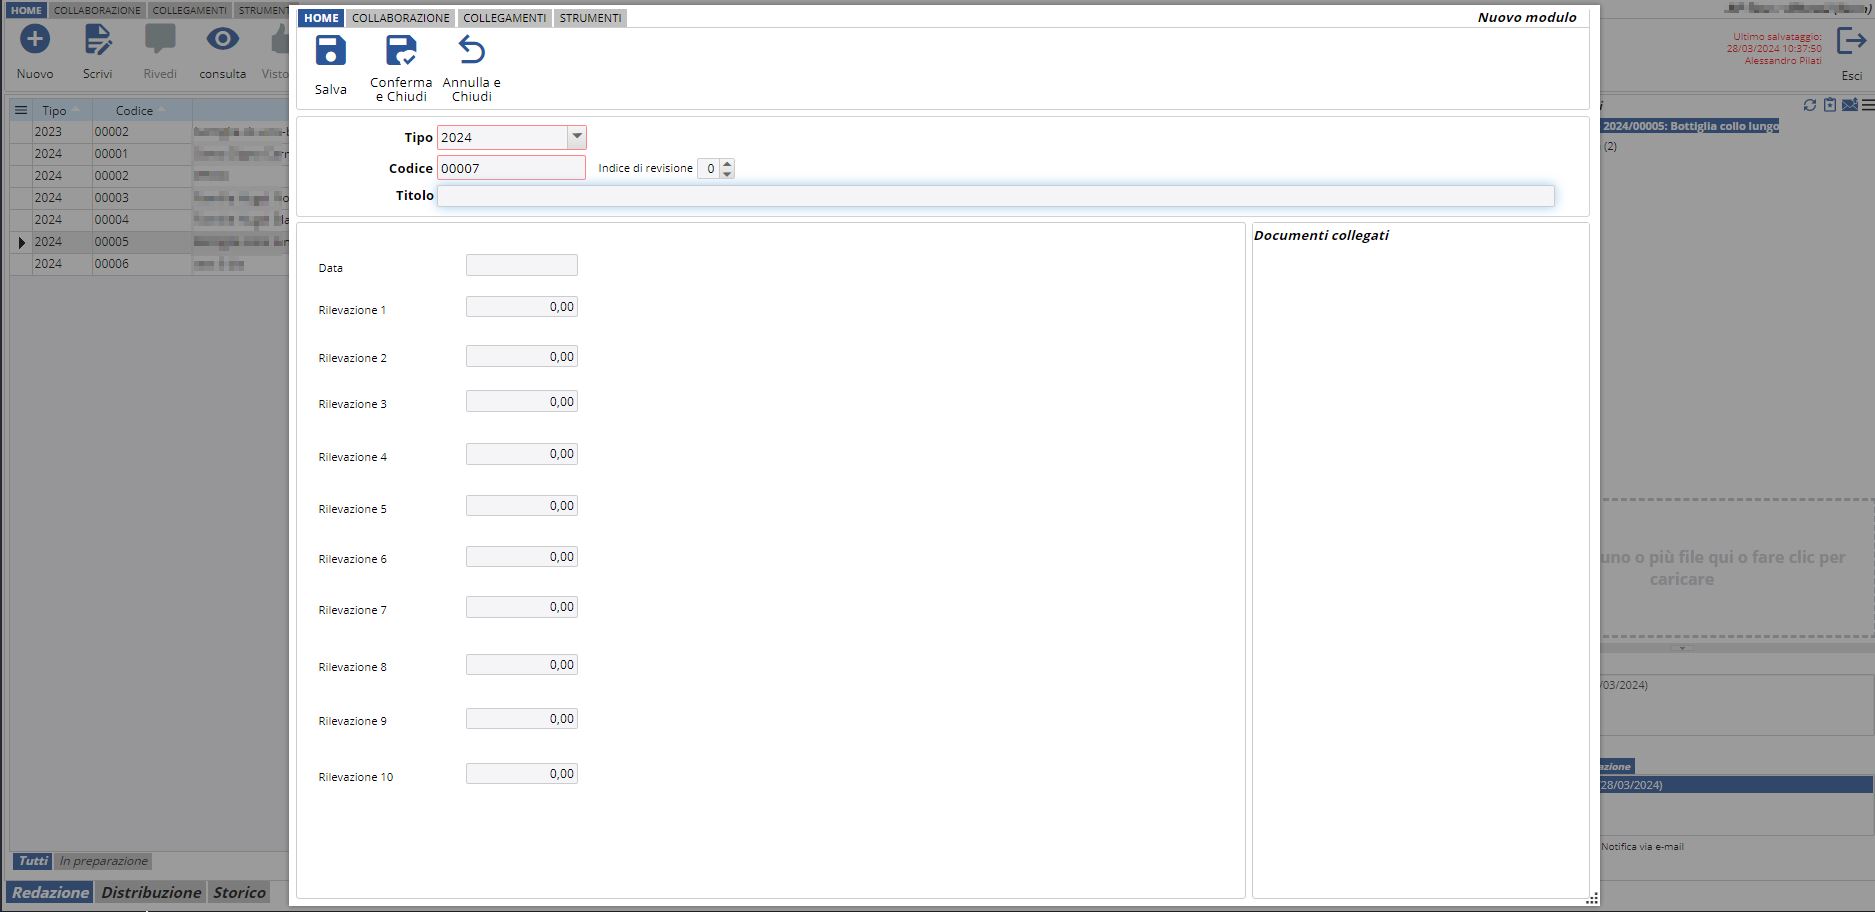Click the envelope mail icon
Screen dimensions: 1875x912
pos(1849,105)
